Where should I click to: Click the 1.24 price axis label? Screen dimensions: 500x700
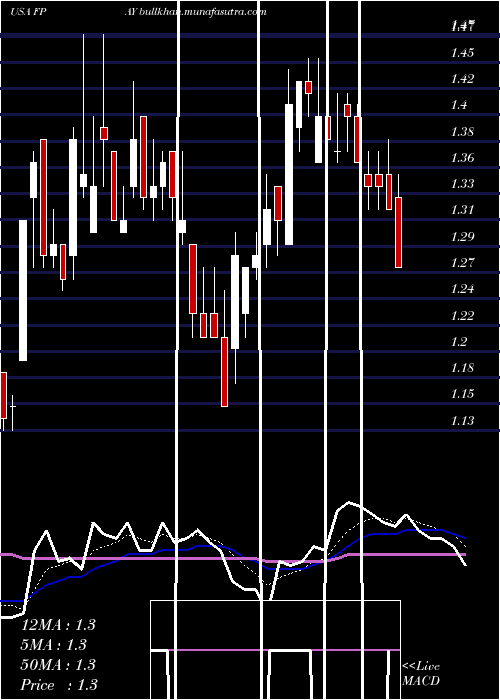[463, 289]
